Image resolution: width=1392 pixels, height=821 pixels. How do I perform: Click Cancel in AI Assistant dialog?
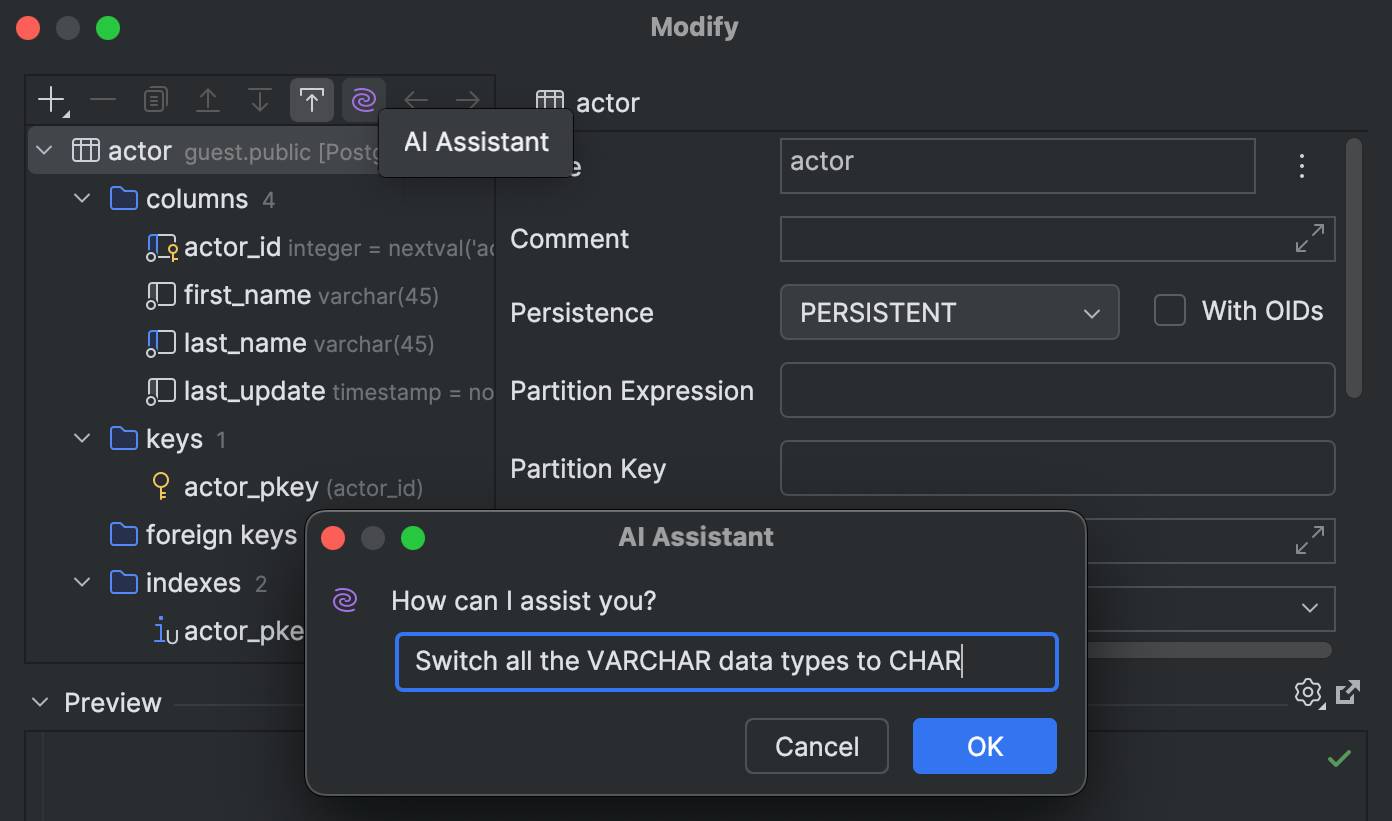(x=816, y=746)
